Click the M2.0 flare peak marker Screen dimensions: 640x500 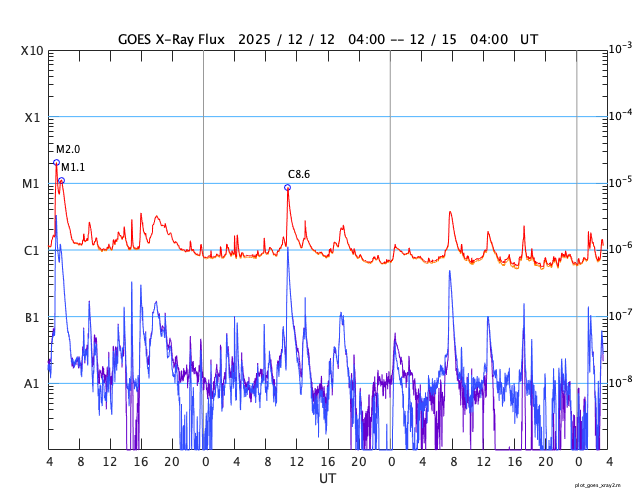pyautogui.click(x=56, y=162)
